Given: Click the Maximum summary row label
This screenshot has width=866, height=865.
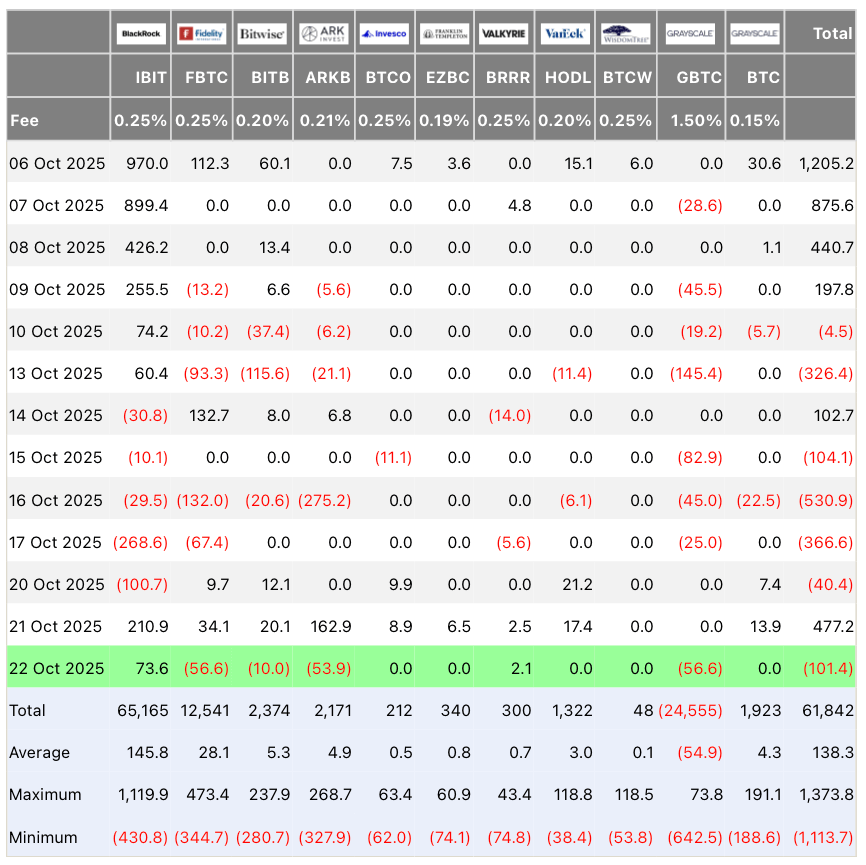Looking at the screenshot, I should pos(43,794).
